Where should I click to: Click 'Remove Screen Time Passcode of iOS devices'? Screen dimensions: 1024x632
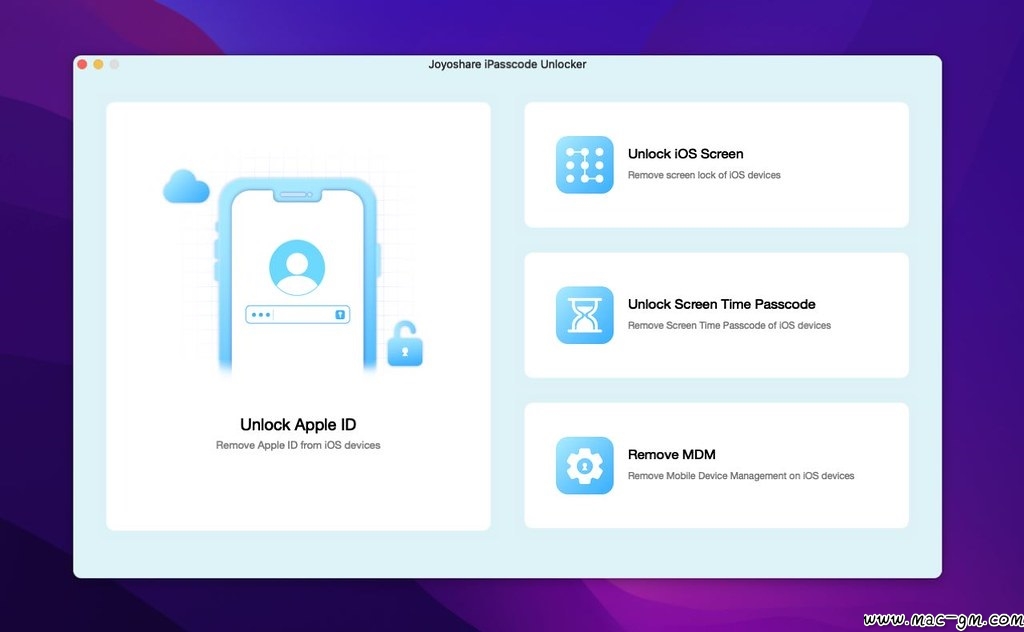[729, 325]
